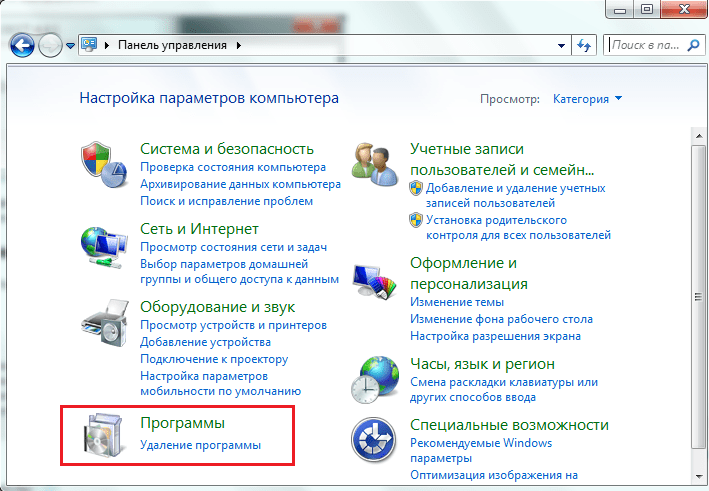Image resolution: width=709 pixels, height=491 pixels.
Task: Open the System and Security shield icon
Action: (104, 165)
